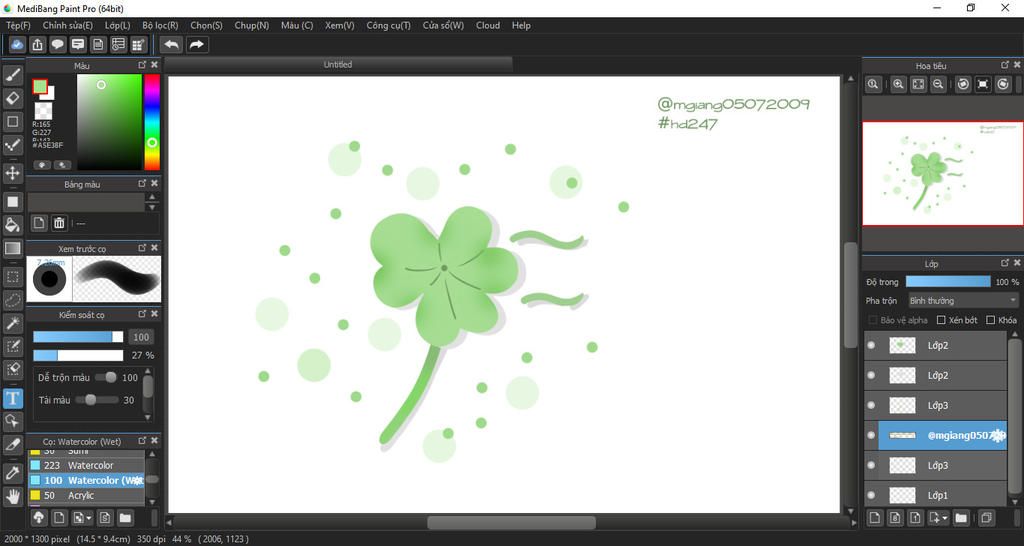Image resolution: width=1024 pixels, height=546 pixels.
Task: Click fit-to-window icon in Hoa tiêu
Action: click(x=919, y=84)
